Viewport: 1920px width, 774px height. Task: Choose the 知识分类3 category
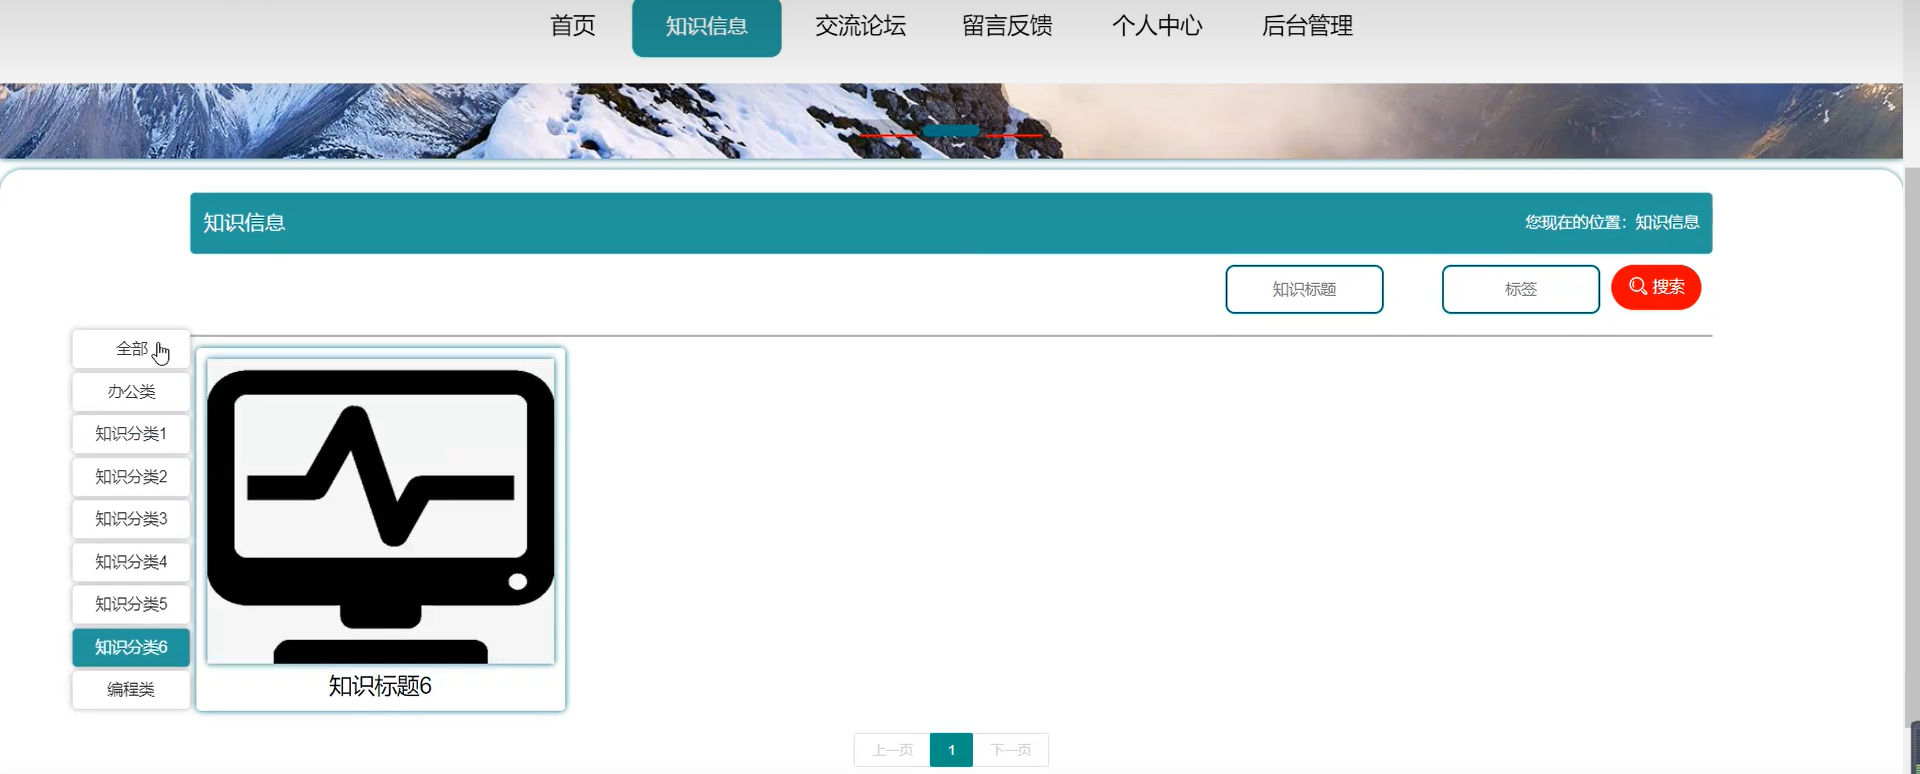tap(131, 519)
